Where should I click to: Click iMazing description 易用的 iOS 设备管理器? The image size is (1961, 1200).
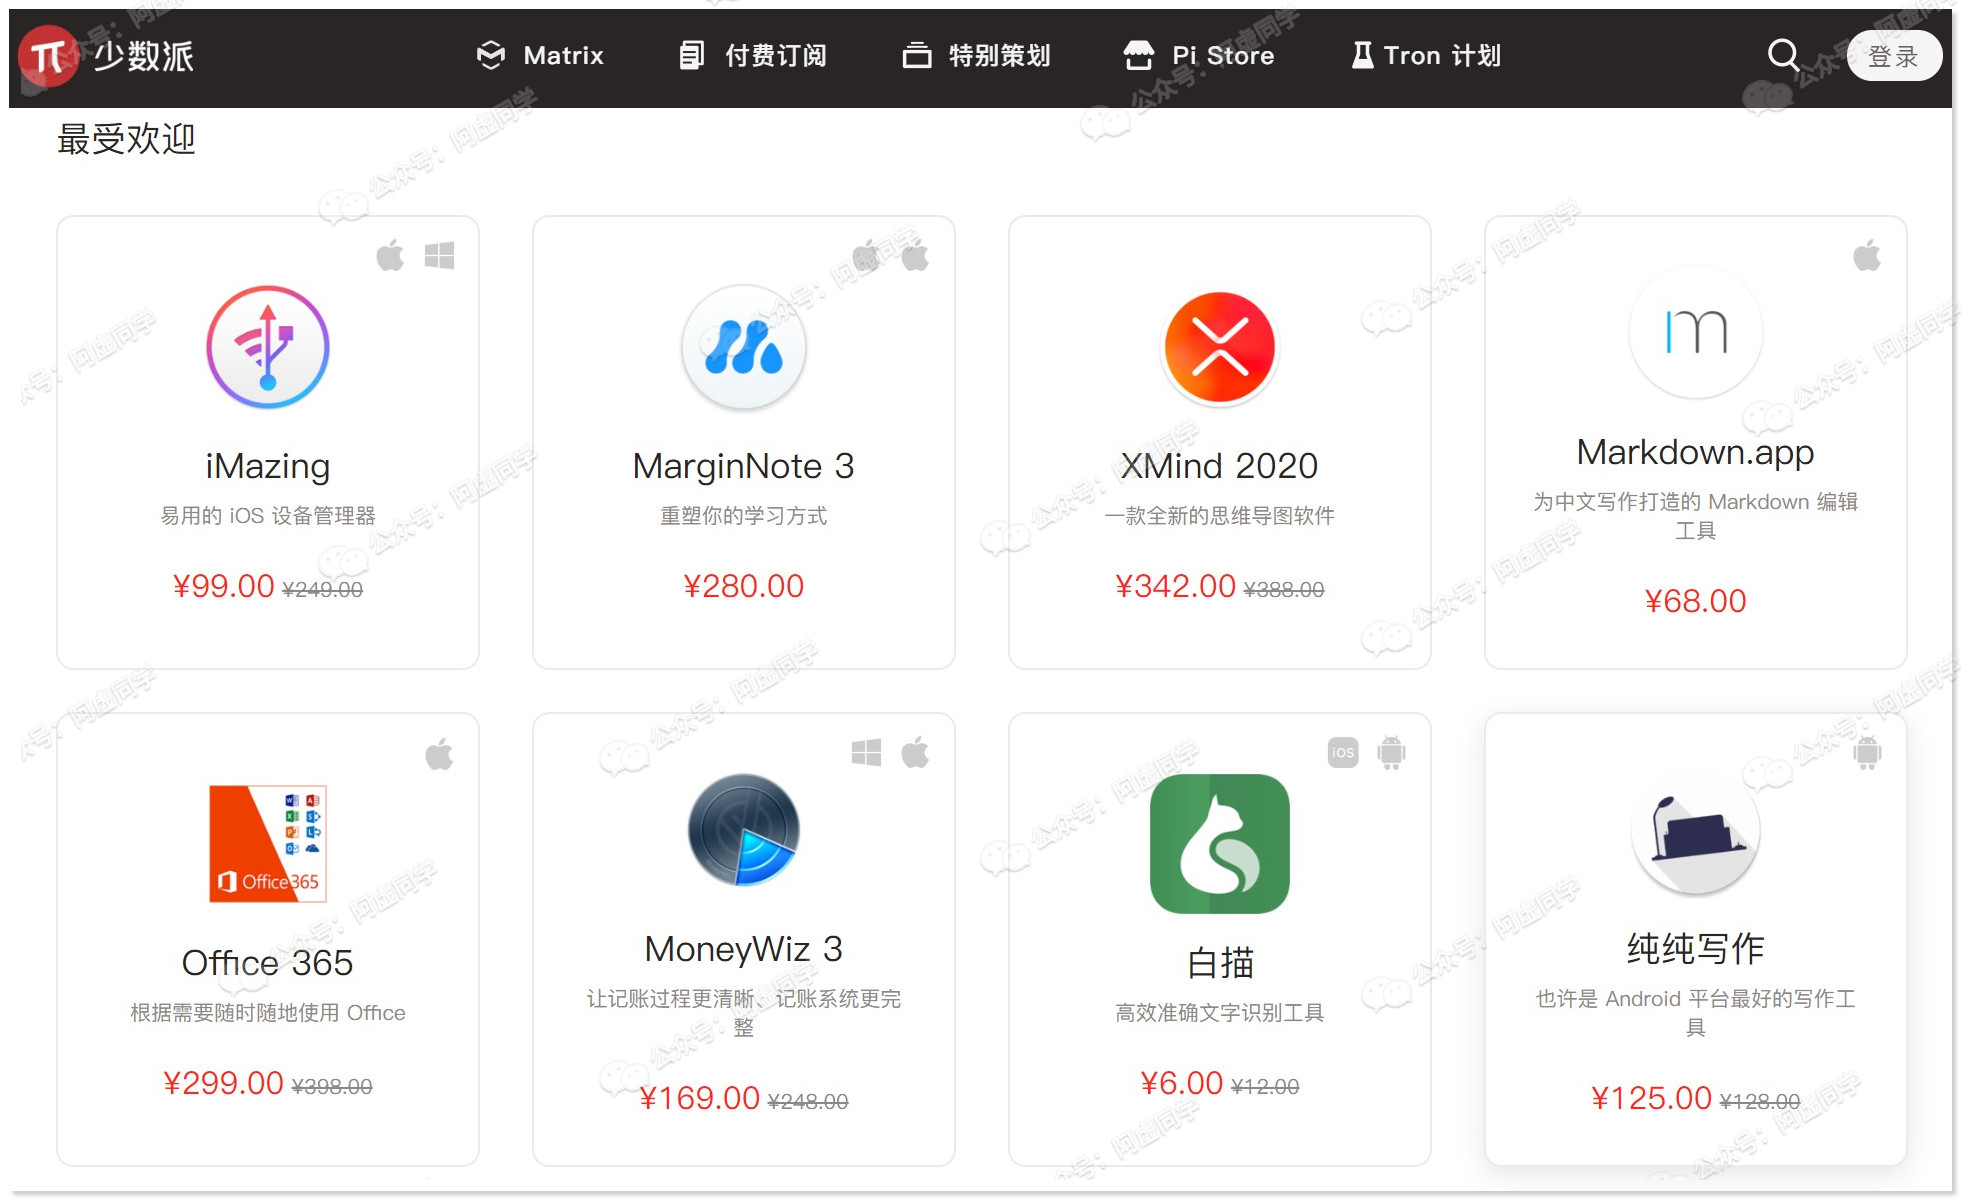(268, 516)
